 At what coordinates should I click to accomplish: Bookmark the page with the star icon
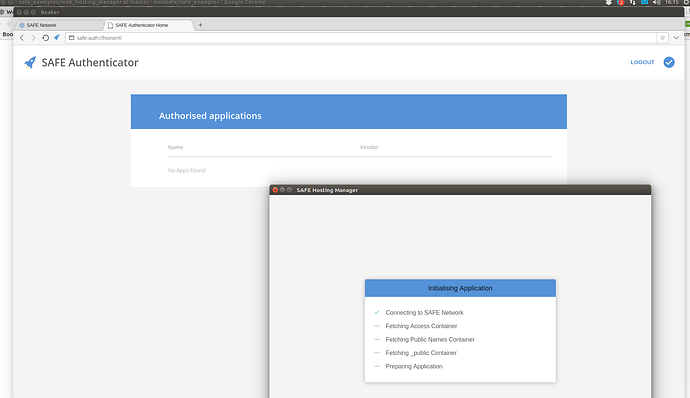click(662, 38)
